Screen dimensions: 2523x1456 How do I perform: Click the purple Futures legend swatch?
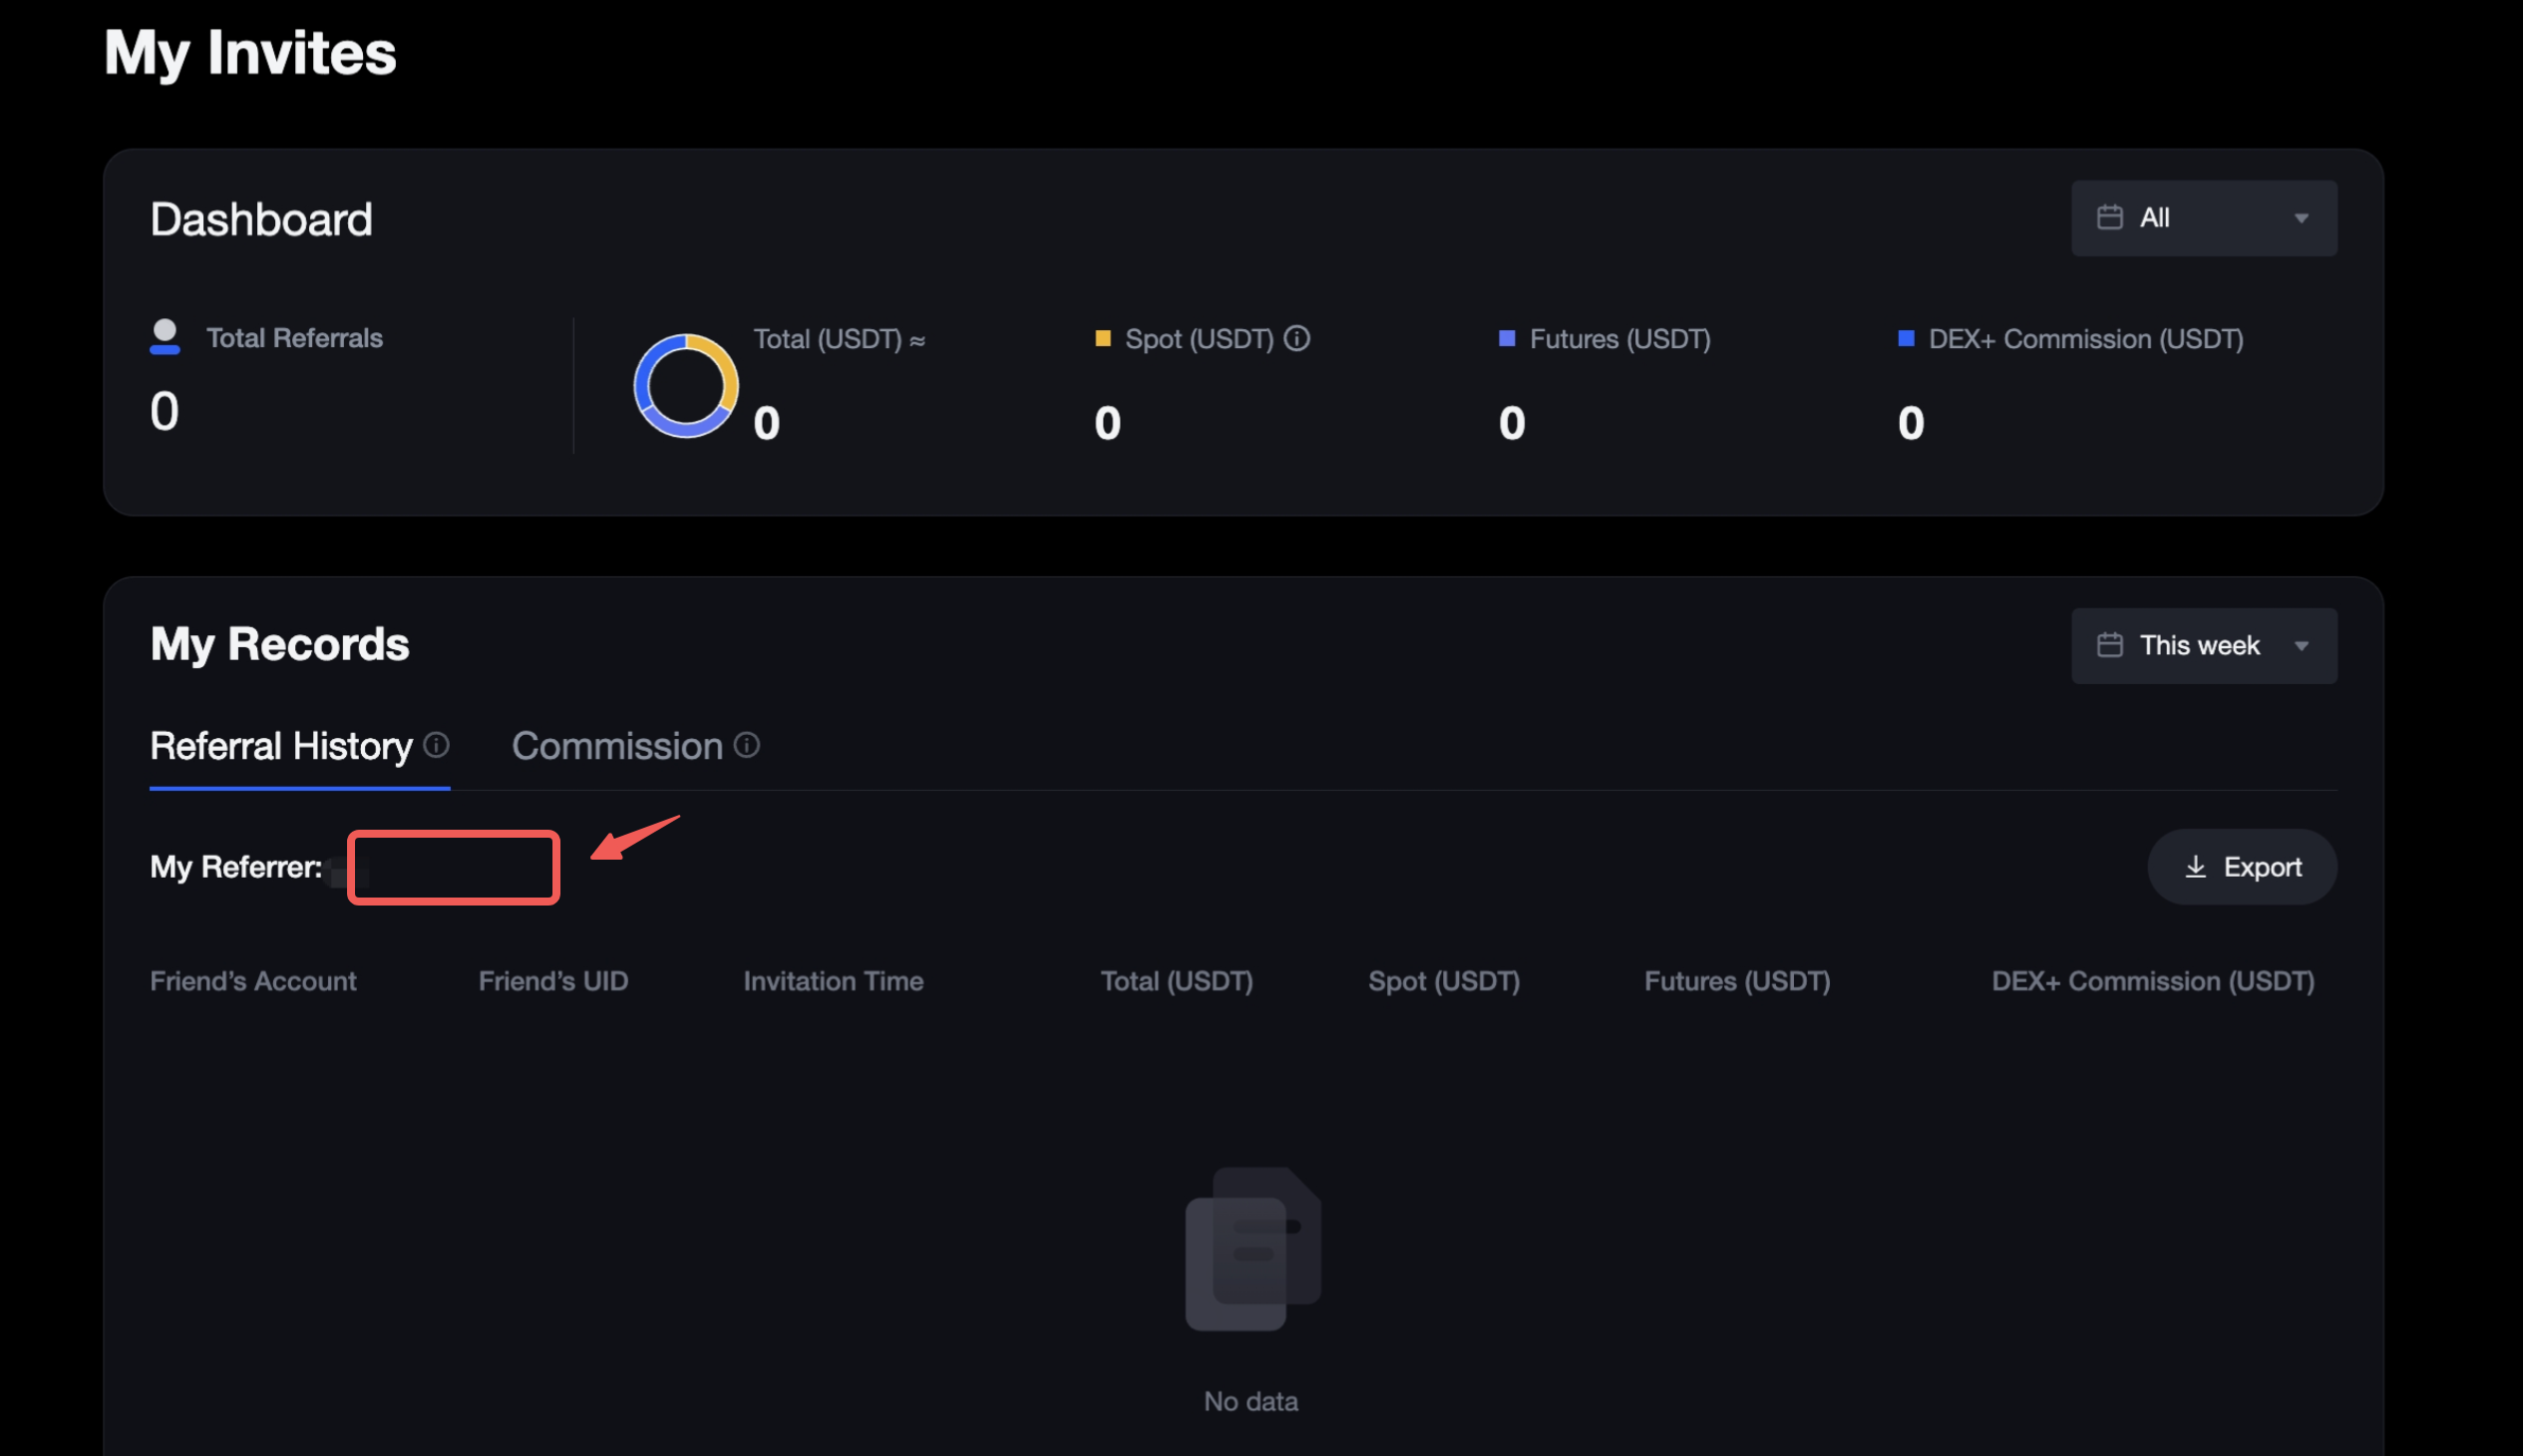pyautogui.click(x=1507, y=339)
